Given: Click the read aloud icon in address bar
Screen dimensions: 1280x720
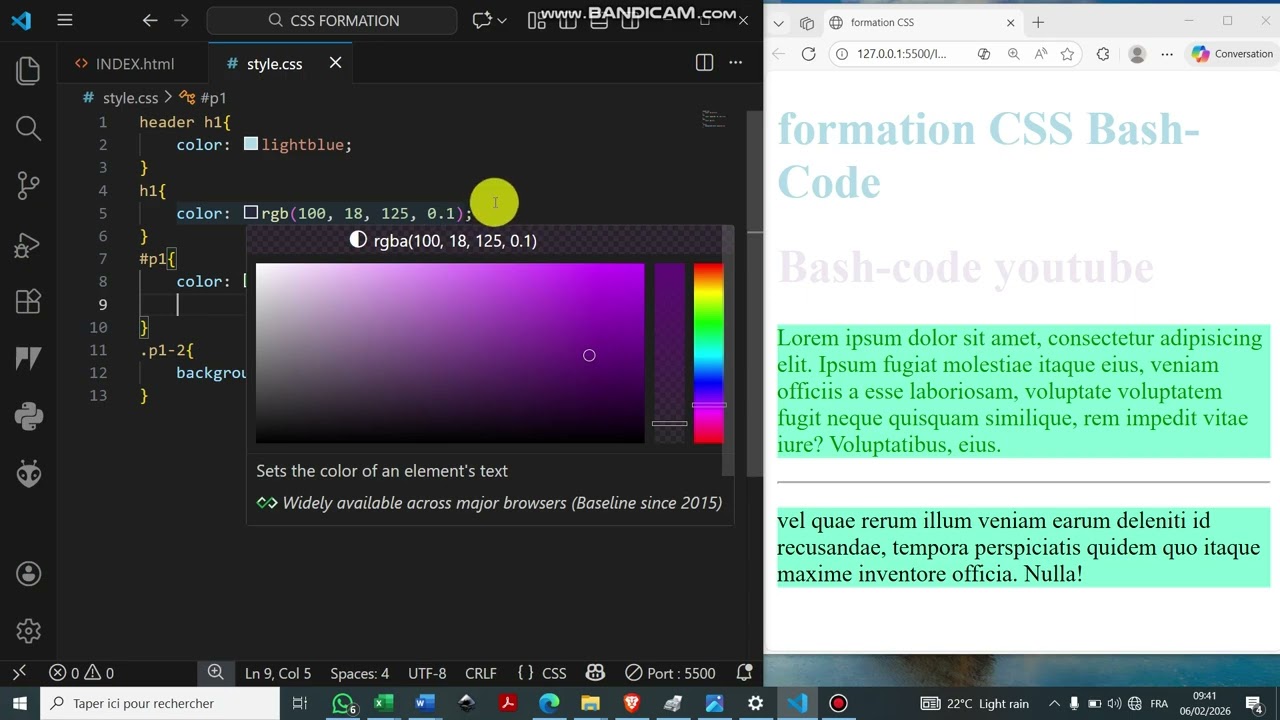Looking at the screenshot, I should point(1040,54).
